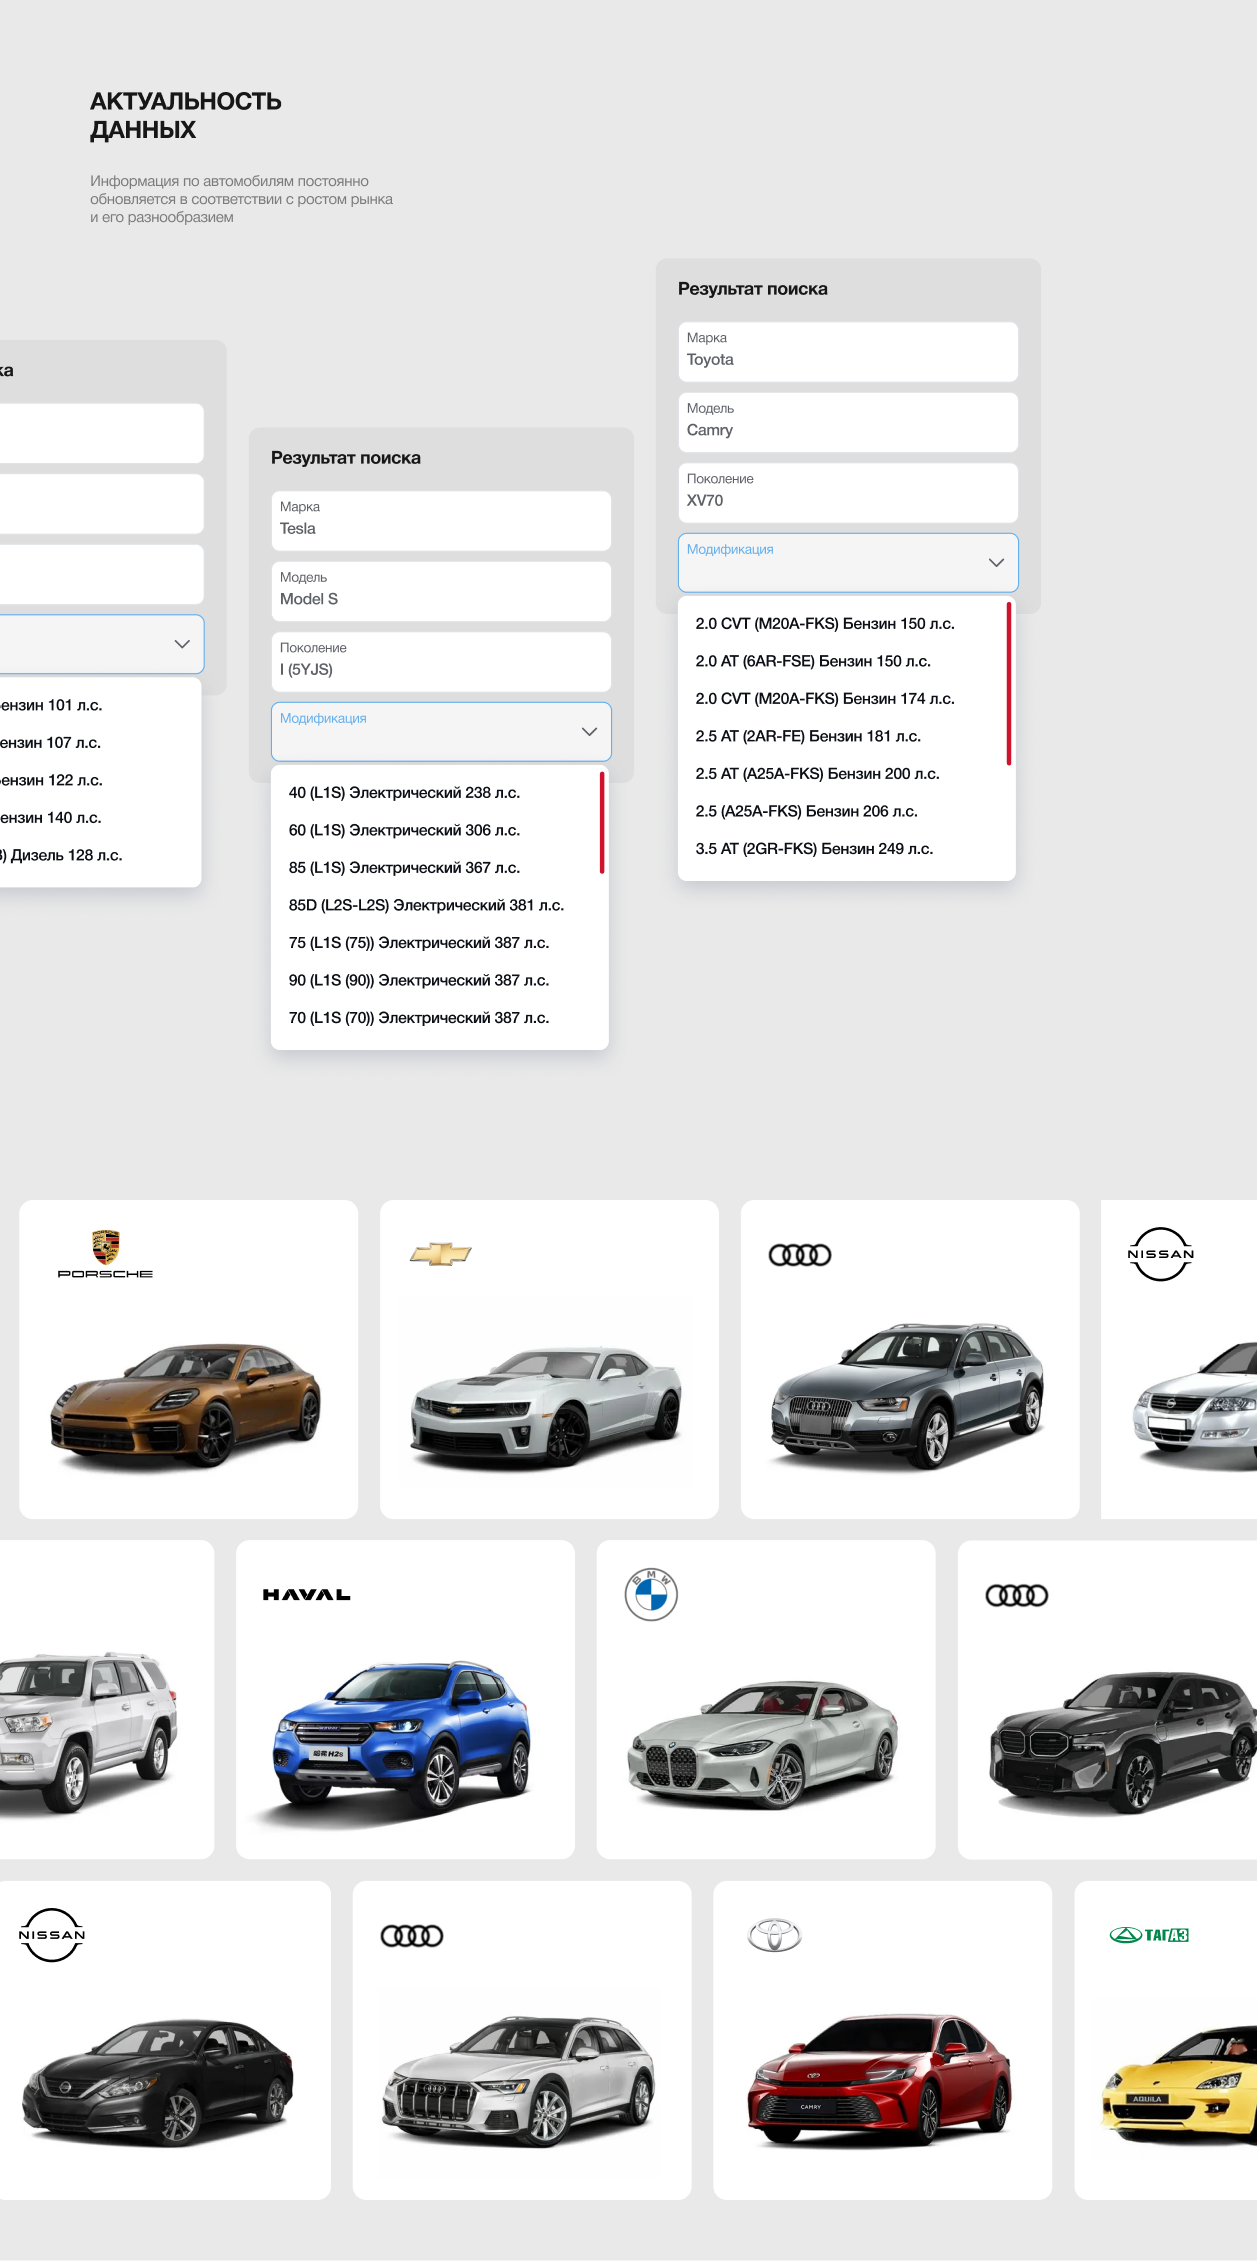1257x2261 pixels.
Task: Click the Марка field containing Tesla
Action: pos(441,520)
